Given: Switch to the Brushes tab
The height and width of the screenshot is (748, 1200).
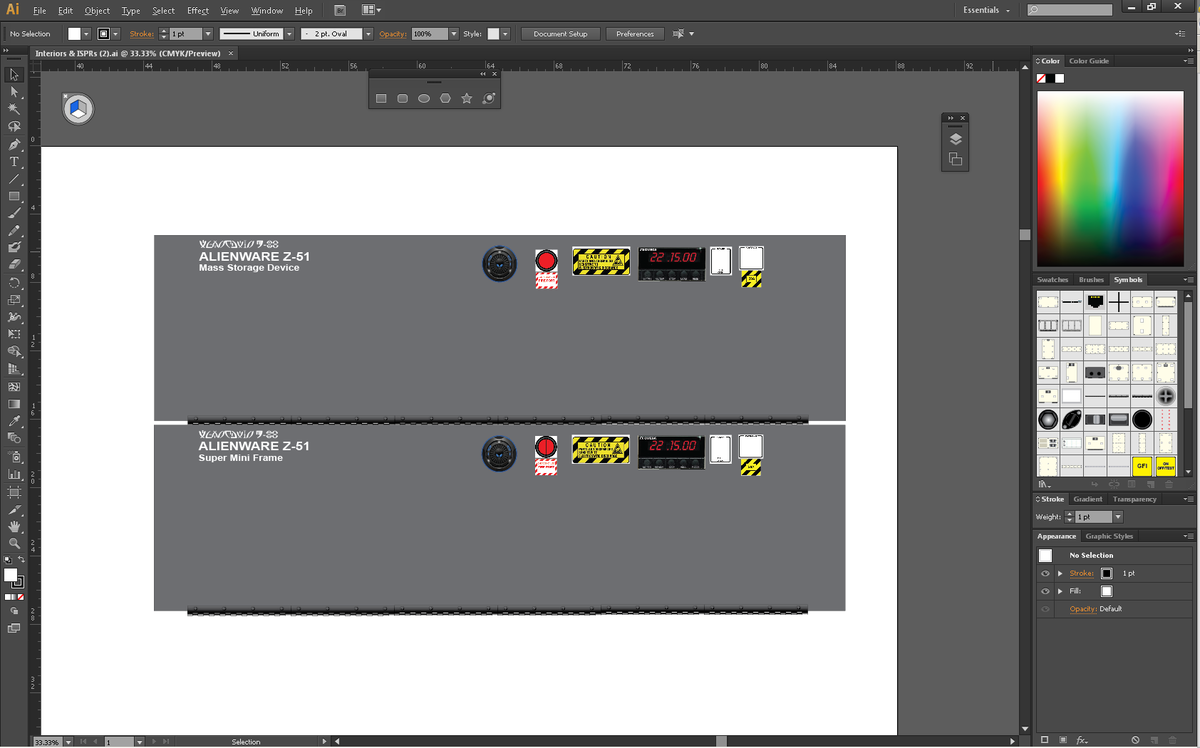Looking at the screenshot, I should [x=1091, y=280].
